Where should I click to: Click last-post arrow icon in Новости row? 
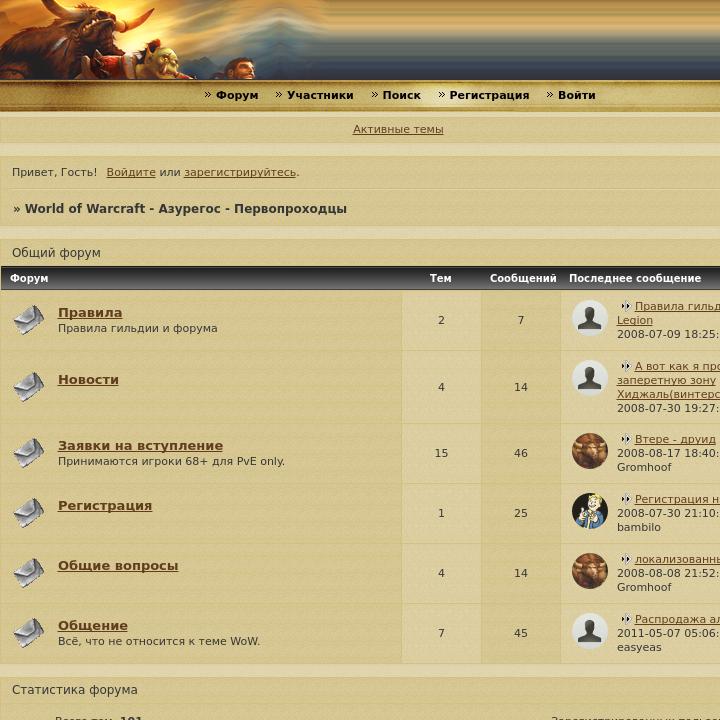click(626, 366)
